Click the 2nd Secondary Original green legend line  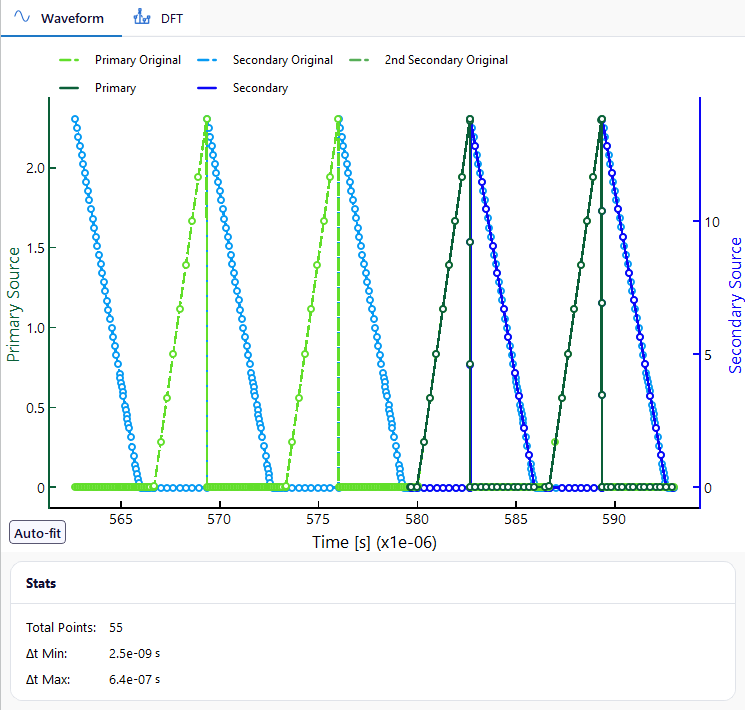click(359, 60)
